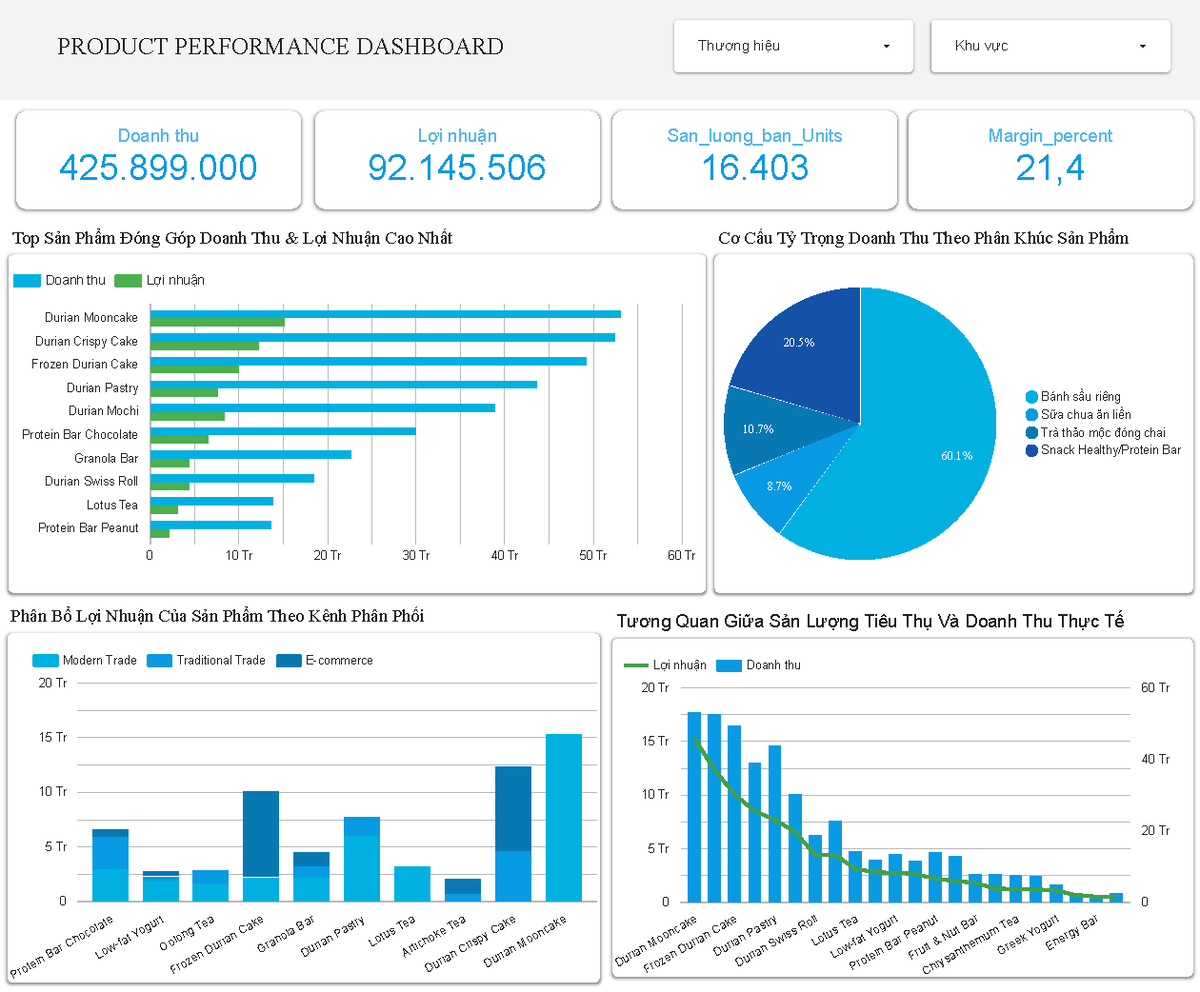
Task: Click the Modern Trade legend entry
Action: [x=85, y=661]
